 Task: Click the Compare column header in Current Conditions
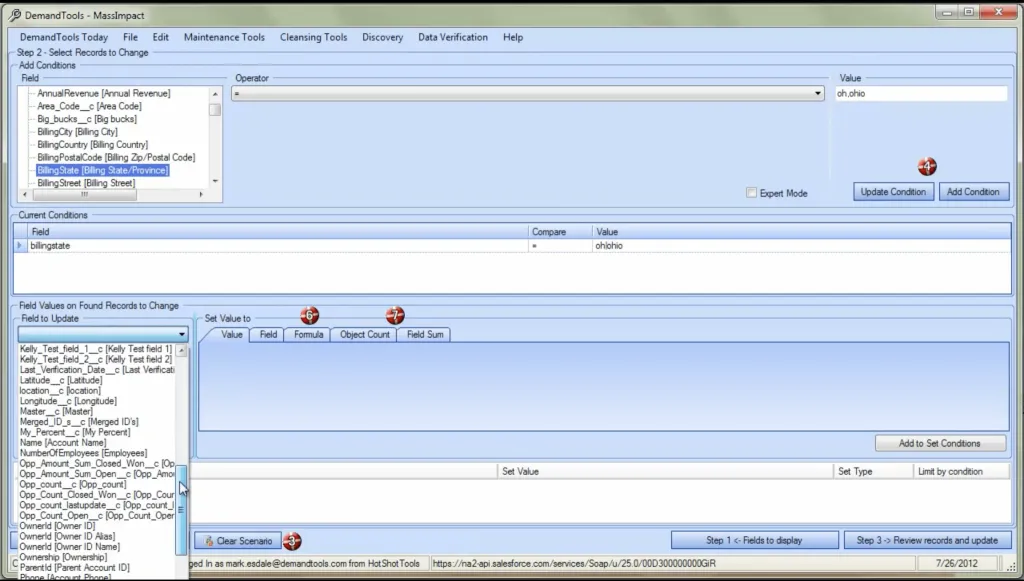pyautogui.click(x=560, y=232)
